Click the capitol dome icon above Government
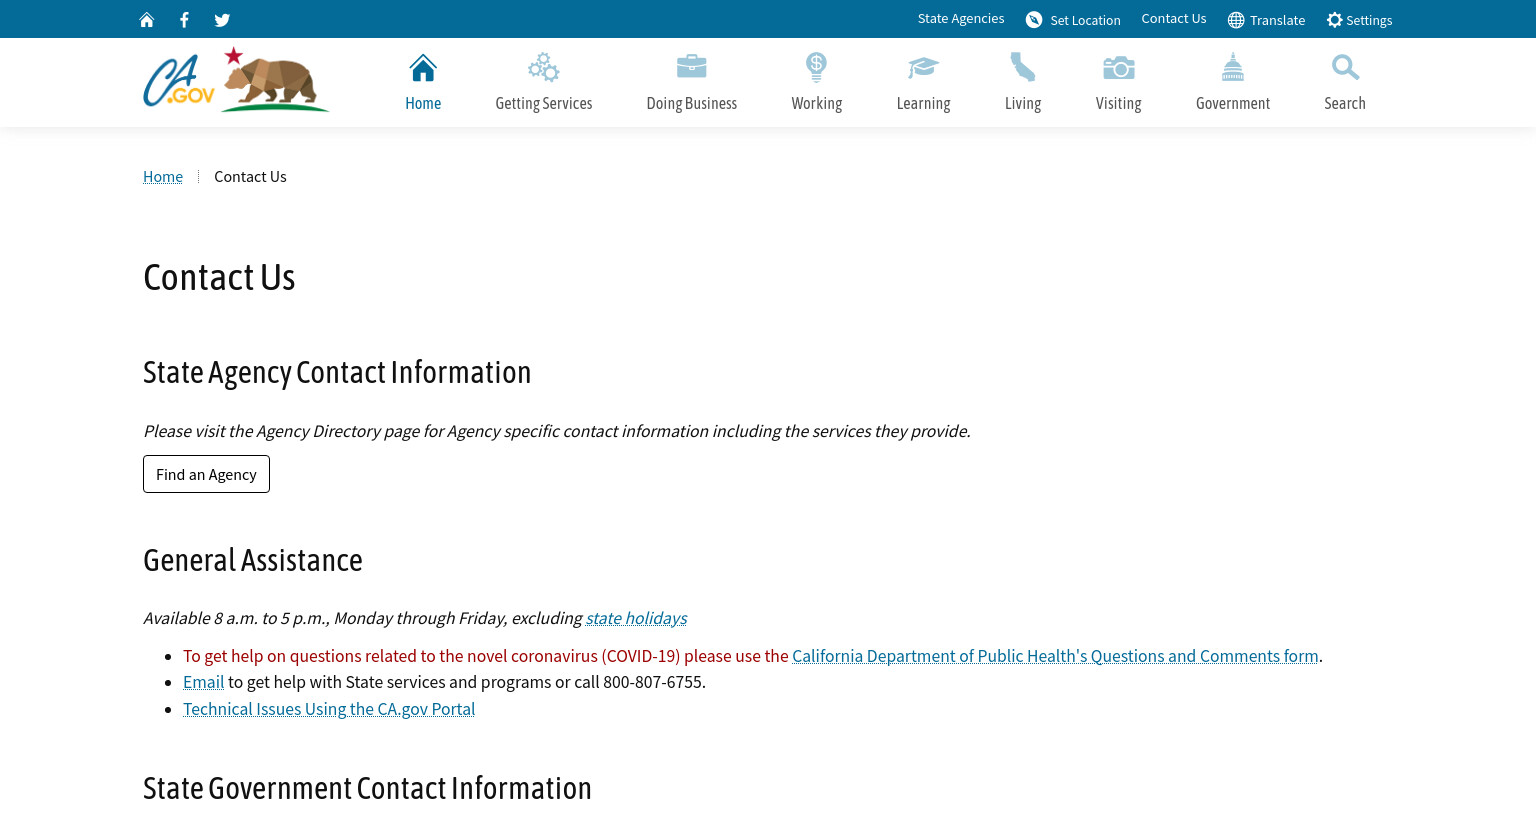Image resolution: width=1536 pixels, height=824 pixels. [x=1233, y=67]
